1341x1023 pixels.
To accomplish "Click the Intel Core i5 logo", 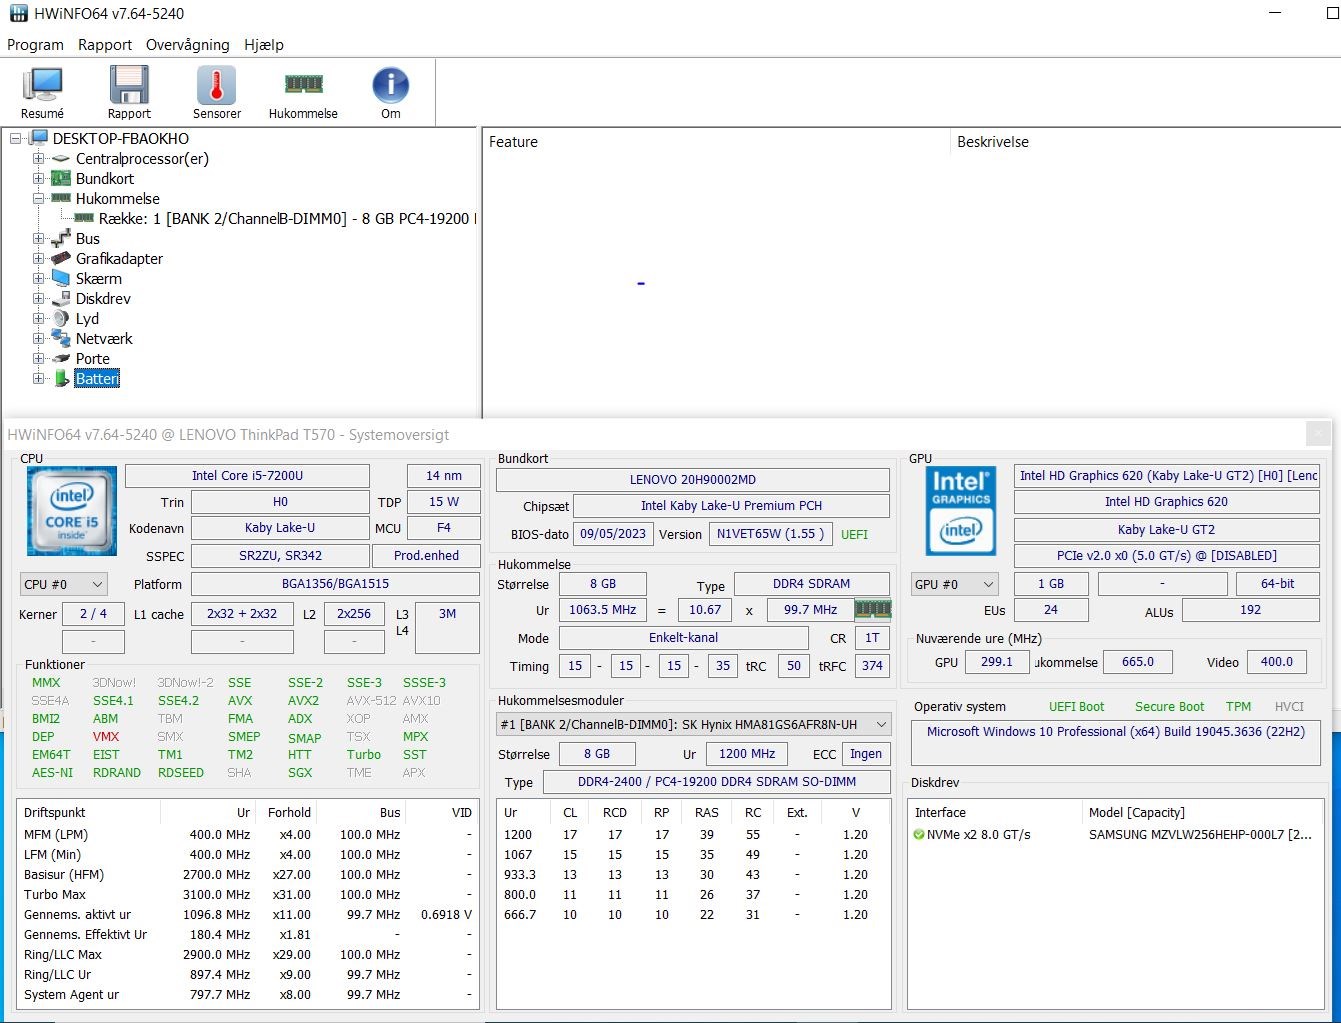I will point(72,511).
